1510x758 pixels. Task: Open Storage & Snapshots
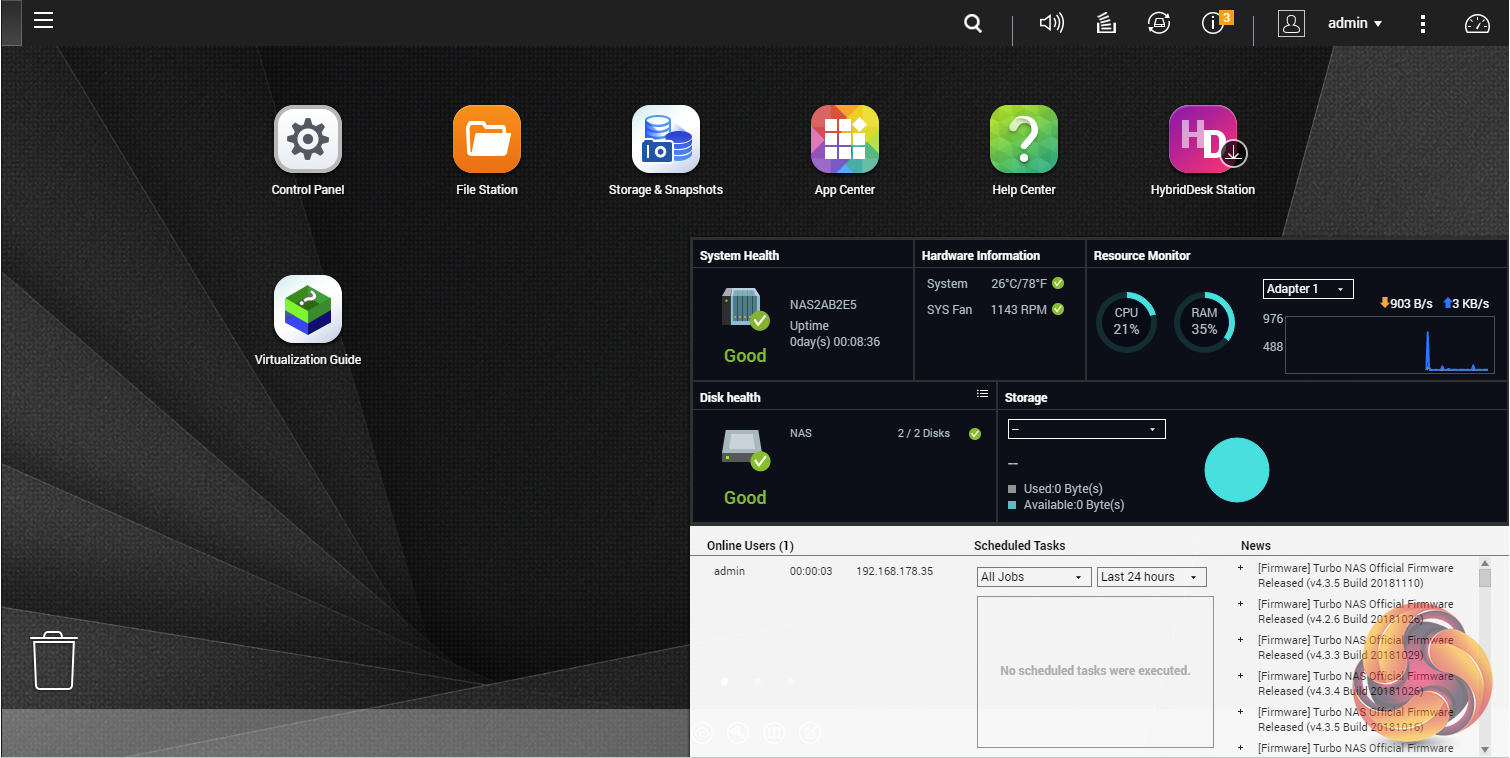click(x=666, y=139)
